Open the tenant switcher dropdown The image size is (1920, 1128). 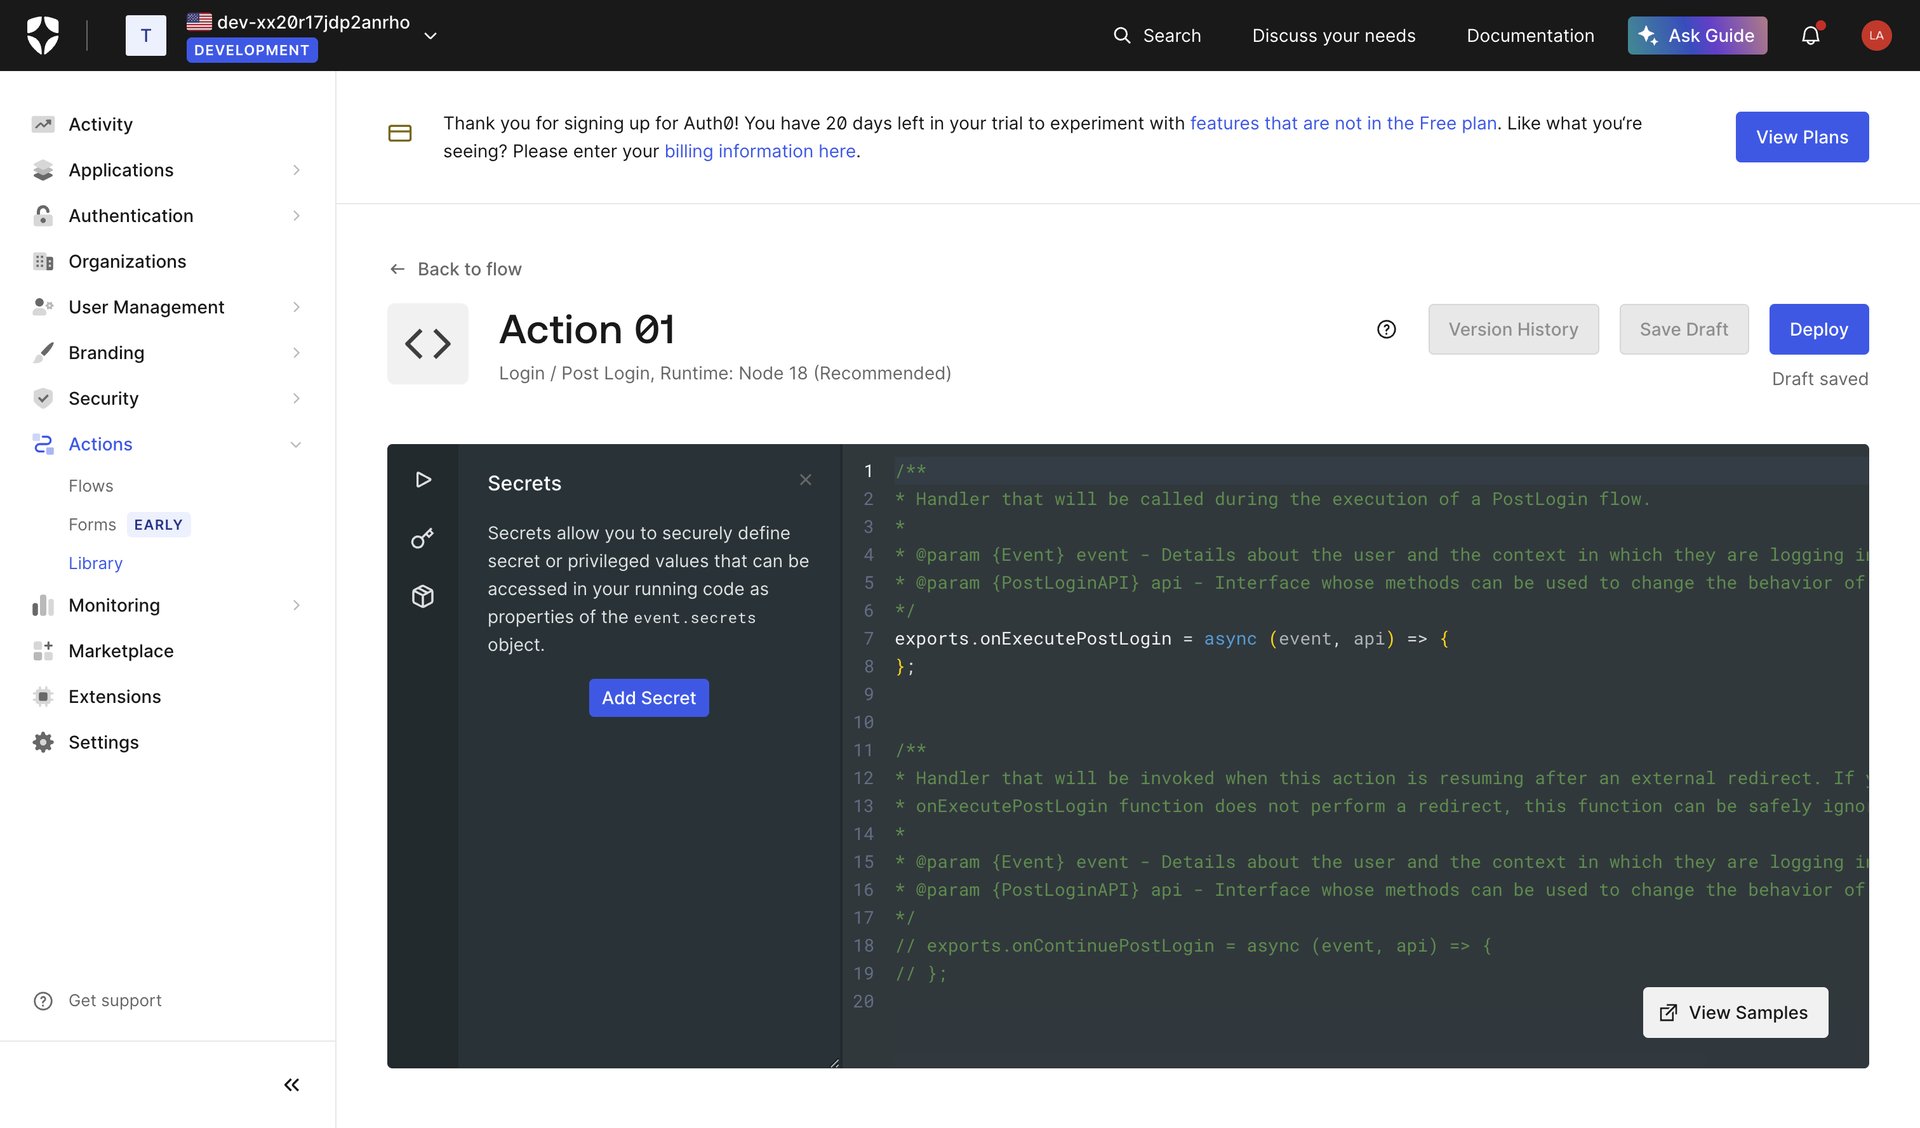pyautogui.click(x=430, y=35)
